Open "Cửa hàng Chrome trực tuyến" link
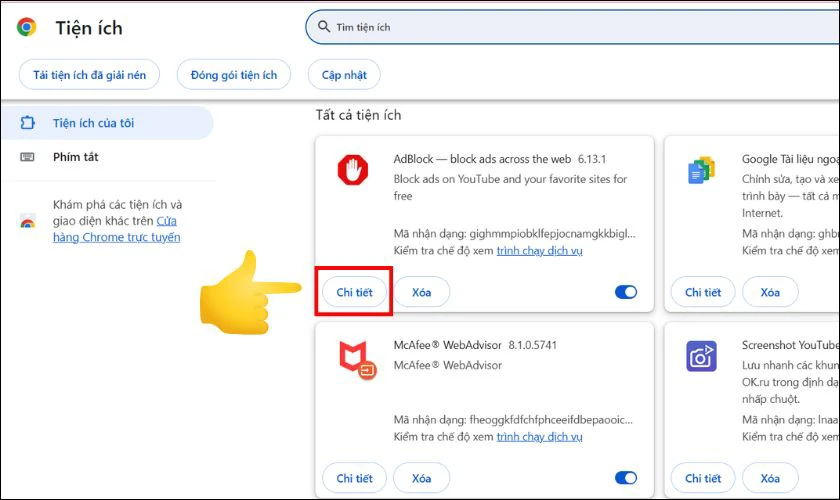The image size is (840, 500). 117,229
